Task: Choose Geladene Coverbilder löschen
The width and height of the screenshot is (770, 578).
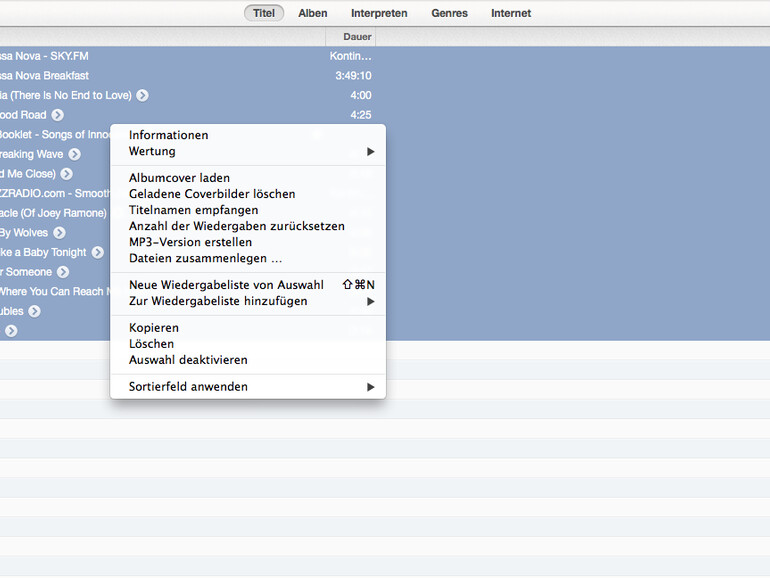Action: (x=248, y=194)
